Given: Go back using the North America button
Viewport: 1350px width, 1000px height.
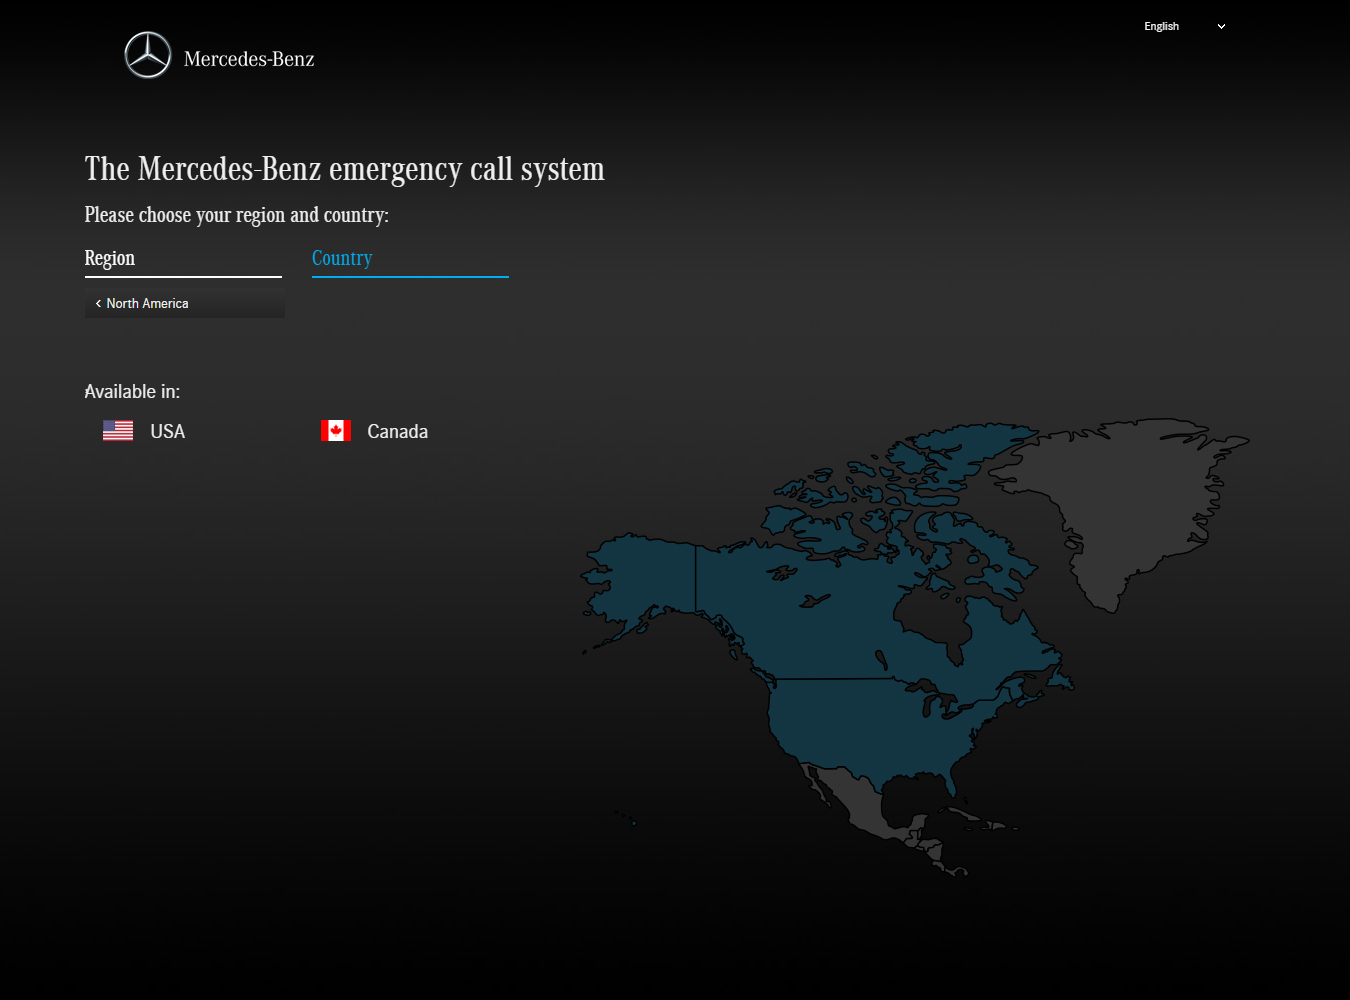Looking at the screenshot, I should coord(147,304).
